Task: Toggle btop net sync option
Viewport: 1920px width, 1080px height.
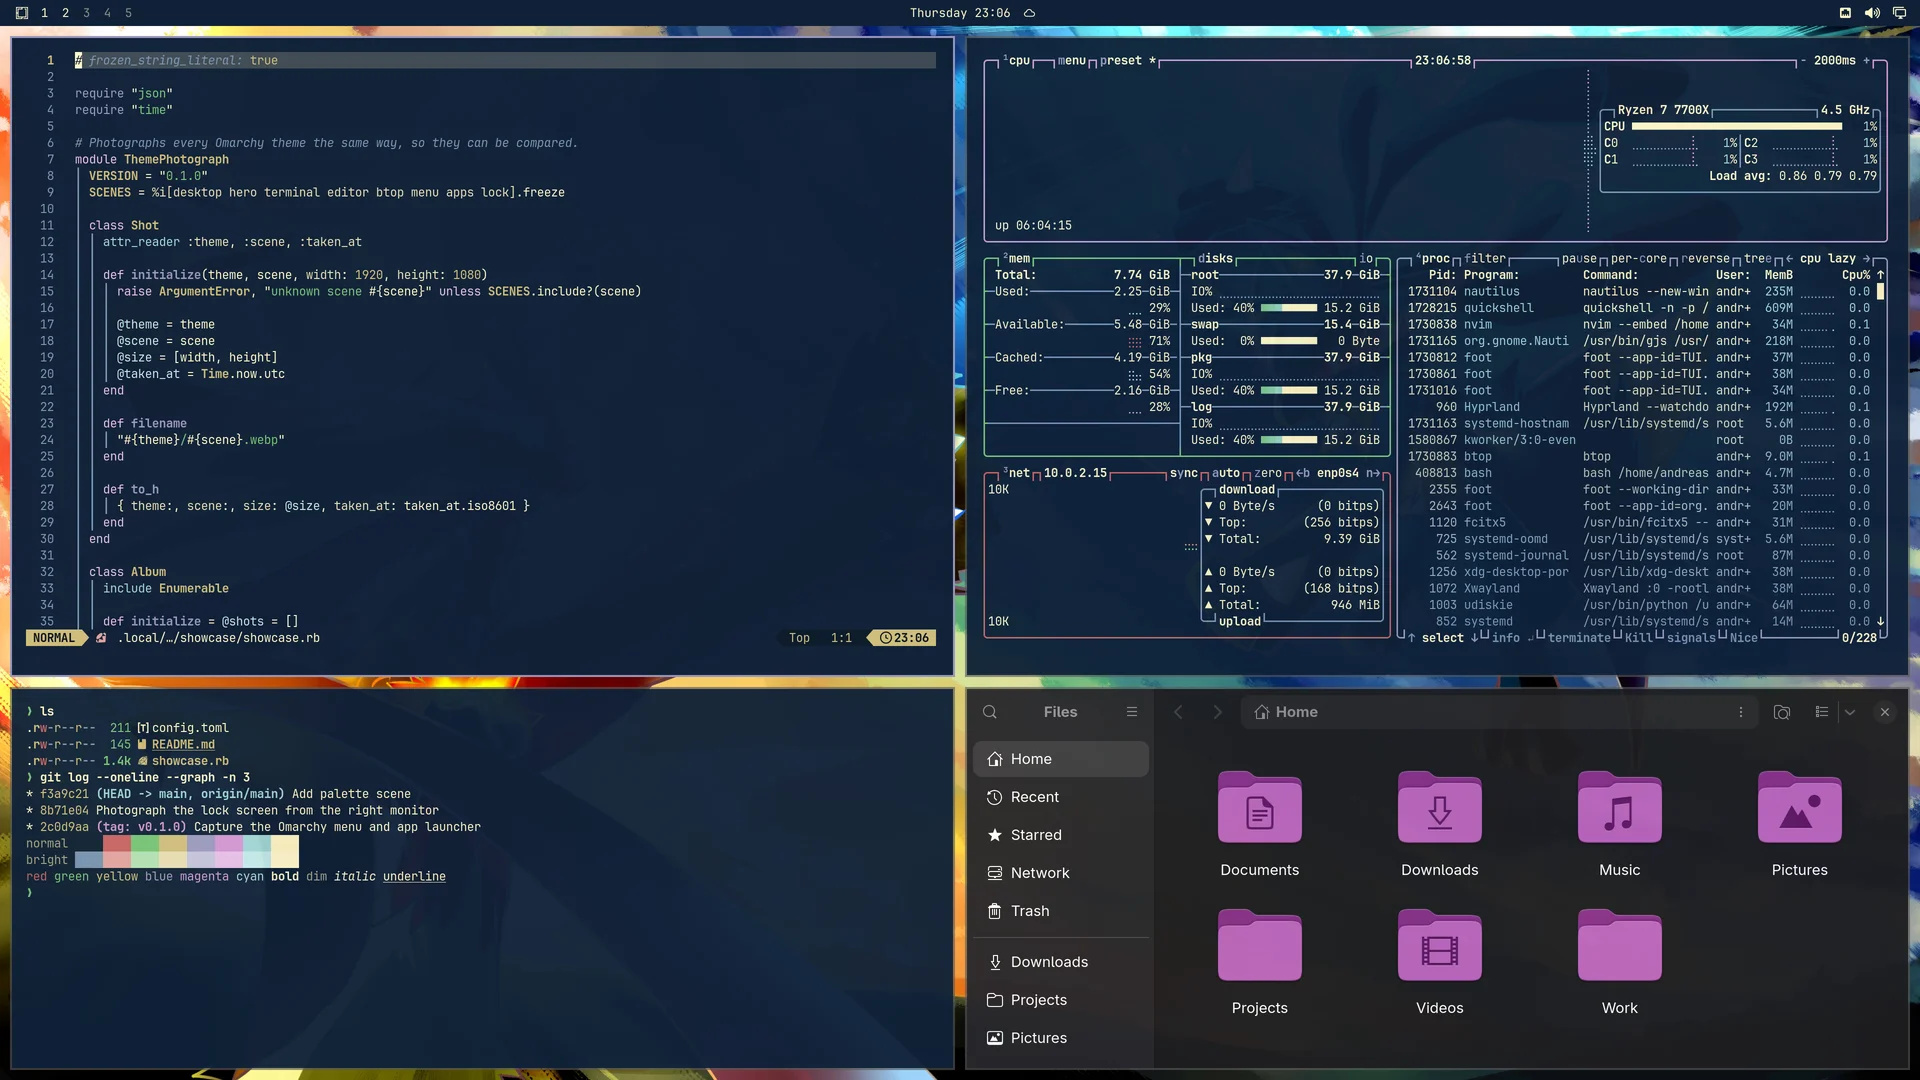Action: [x=1184, y=473]
